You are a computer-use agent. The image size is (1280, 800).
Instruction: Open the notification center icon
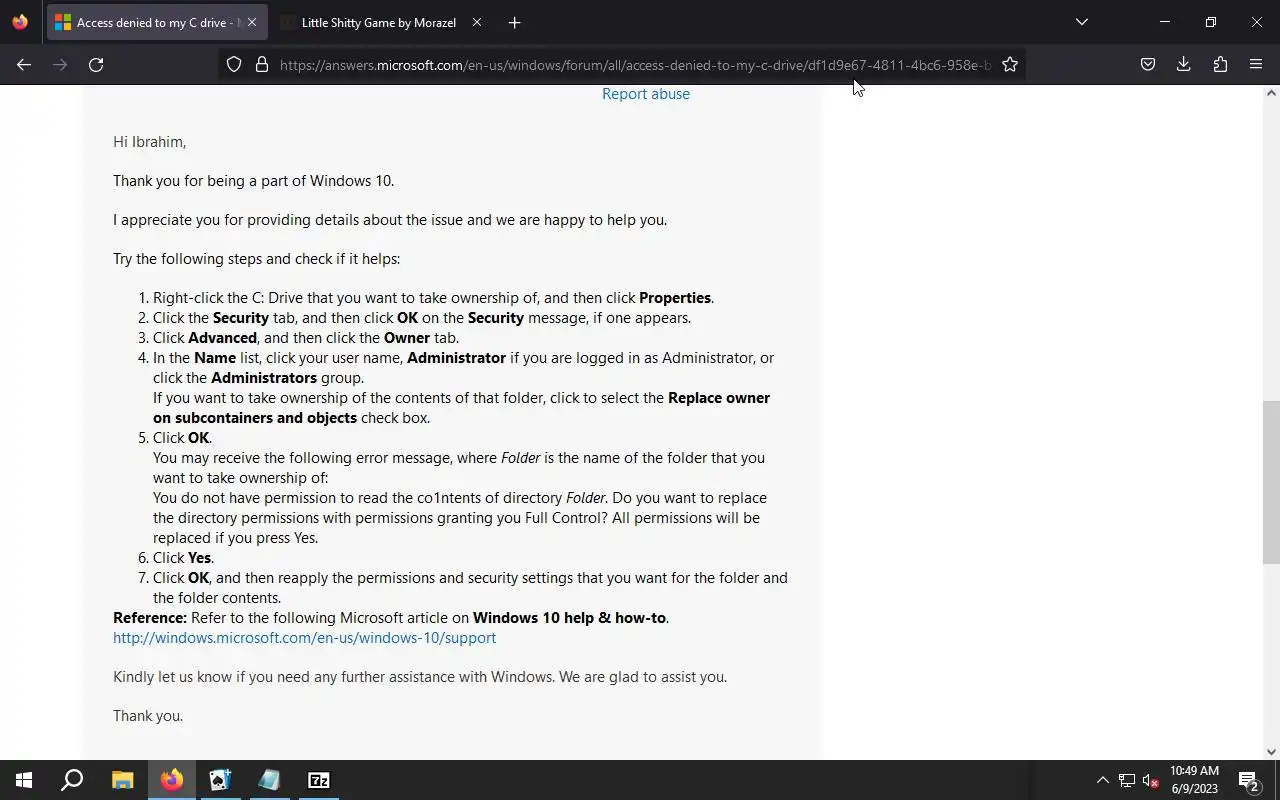tap(1249, 780)
